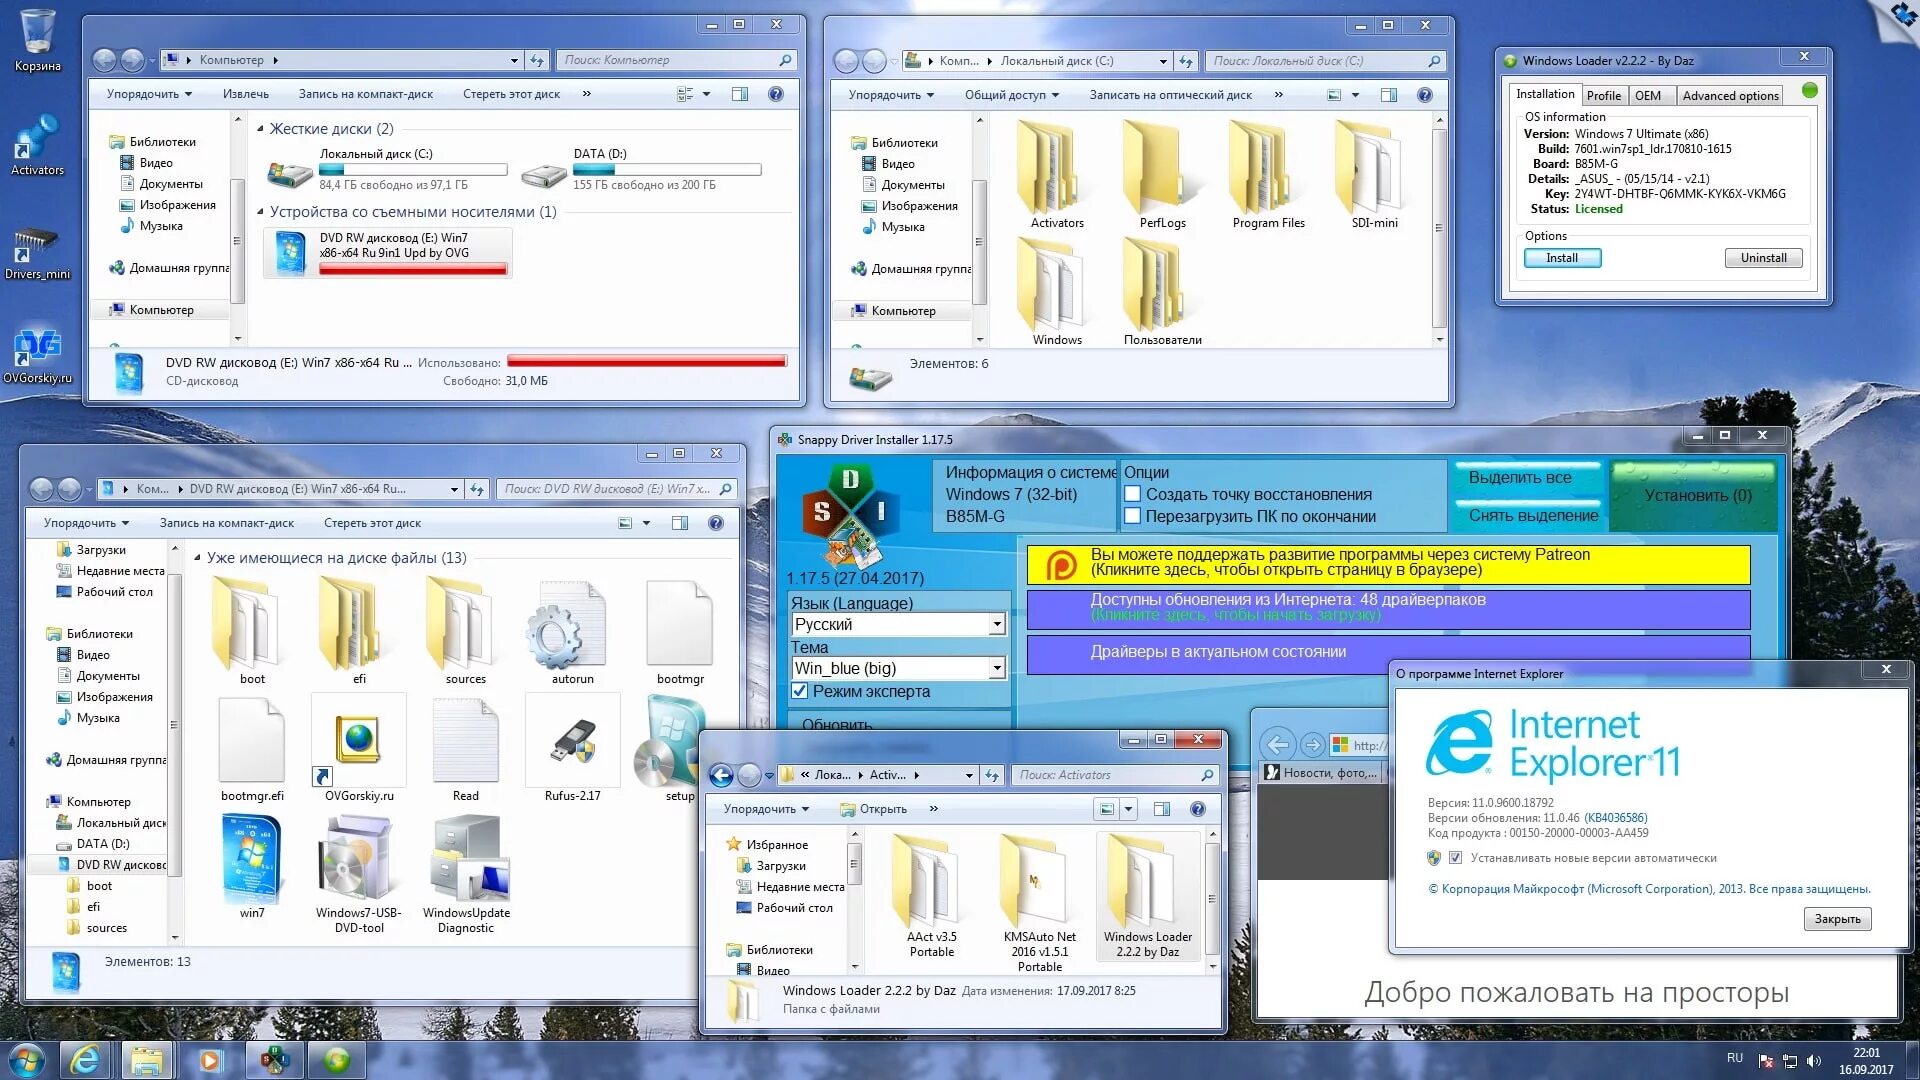Click Internet Explorer in the taskbar
This screenshot has width=1920, height=1080.
coord(86,1059)
